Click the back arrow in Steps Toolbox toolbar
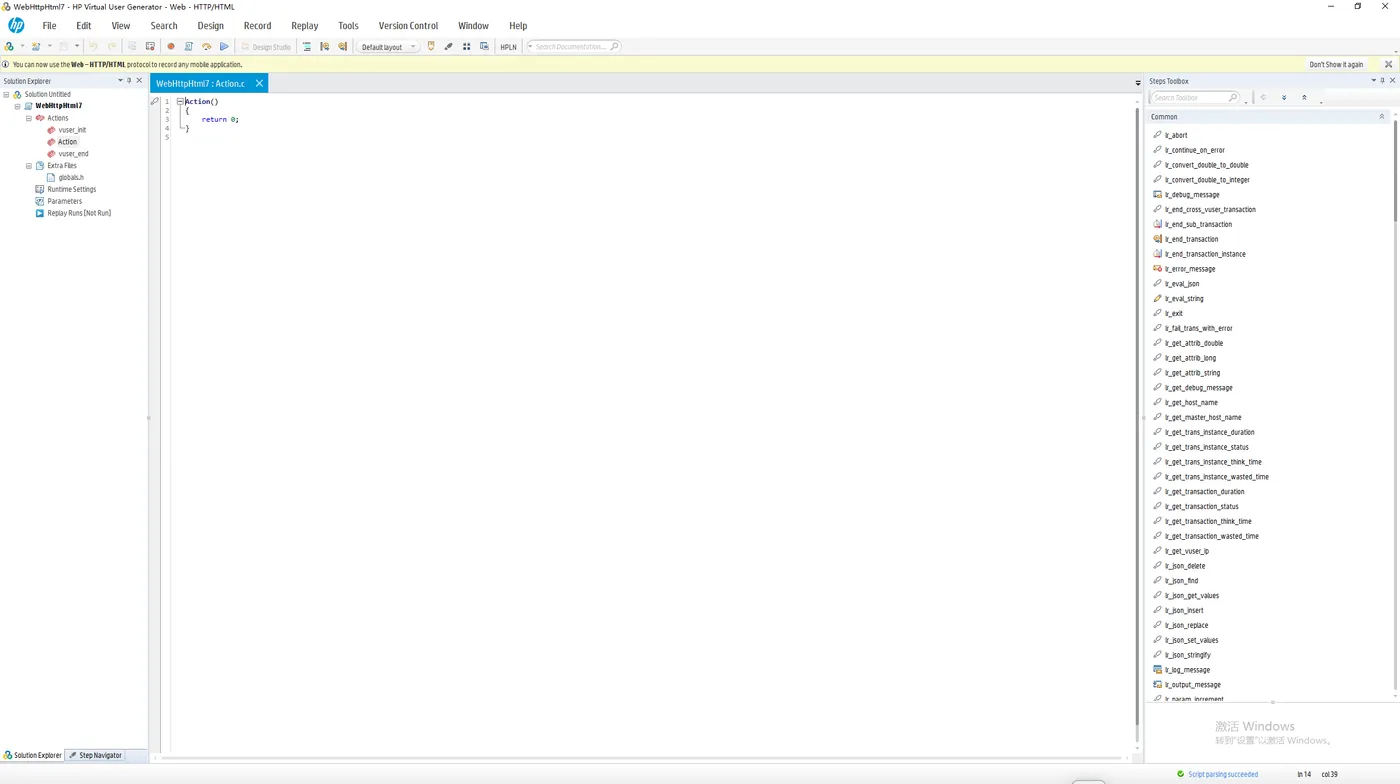This screenshot has height=784, width=1400. pos(1264,98)
